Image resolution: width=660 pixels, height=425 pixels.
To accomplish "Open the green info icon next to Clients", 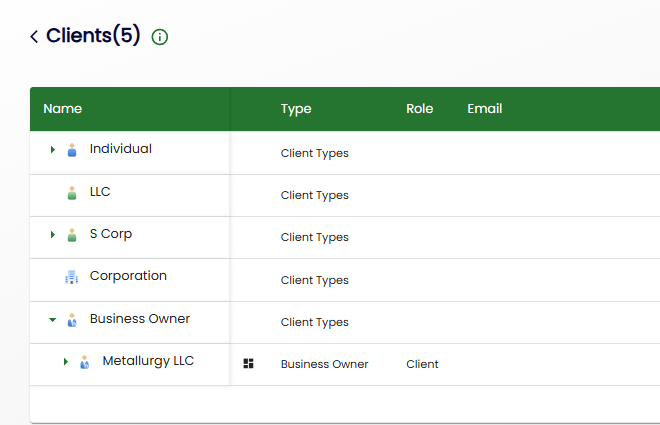I will click(160, 37).
